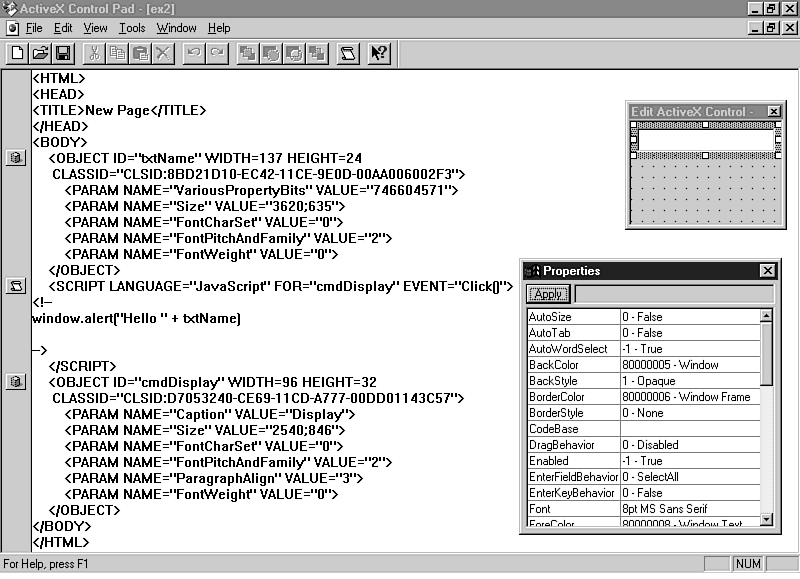Click the '0 - Disabled' value
The height and width of the screenshot is (579, 800).
tap(651, 445)
